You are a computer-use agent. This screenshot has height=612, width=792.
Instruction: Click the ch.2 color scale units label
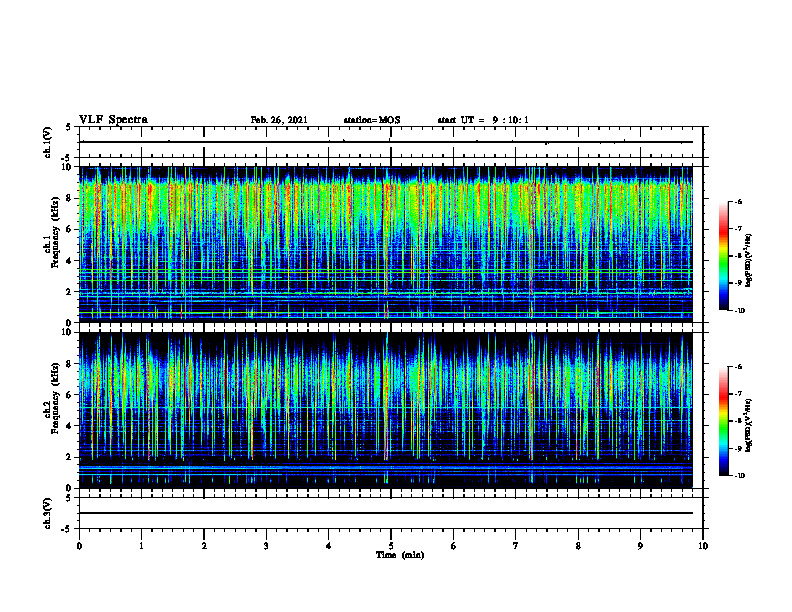[749, 426]
